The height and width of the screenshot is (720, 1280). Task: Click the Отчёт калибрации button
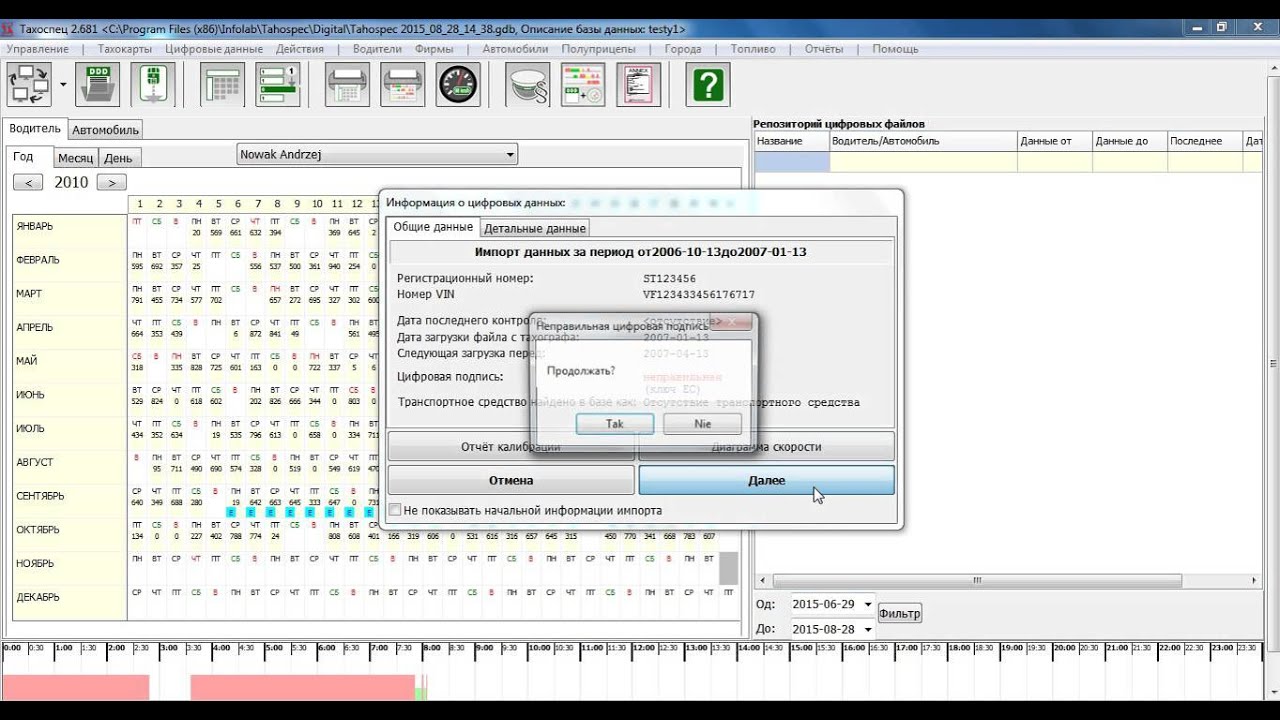coord(511,447)
